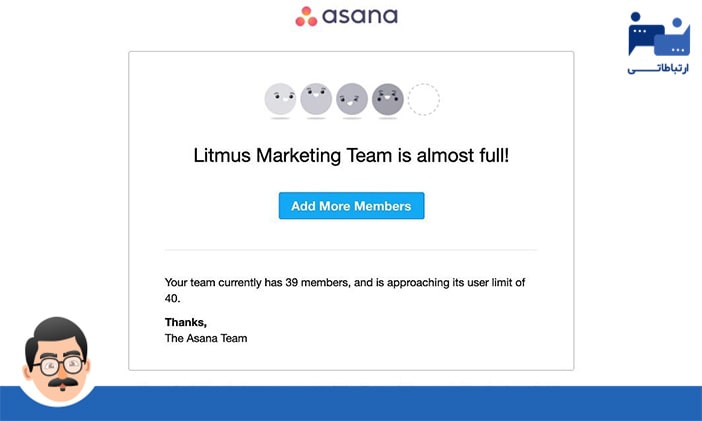
Task: Click the cartoon man with glasses avatar
Action: (58, 357)
